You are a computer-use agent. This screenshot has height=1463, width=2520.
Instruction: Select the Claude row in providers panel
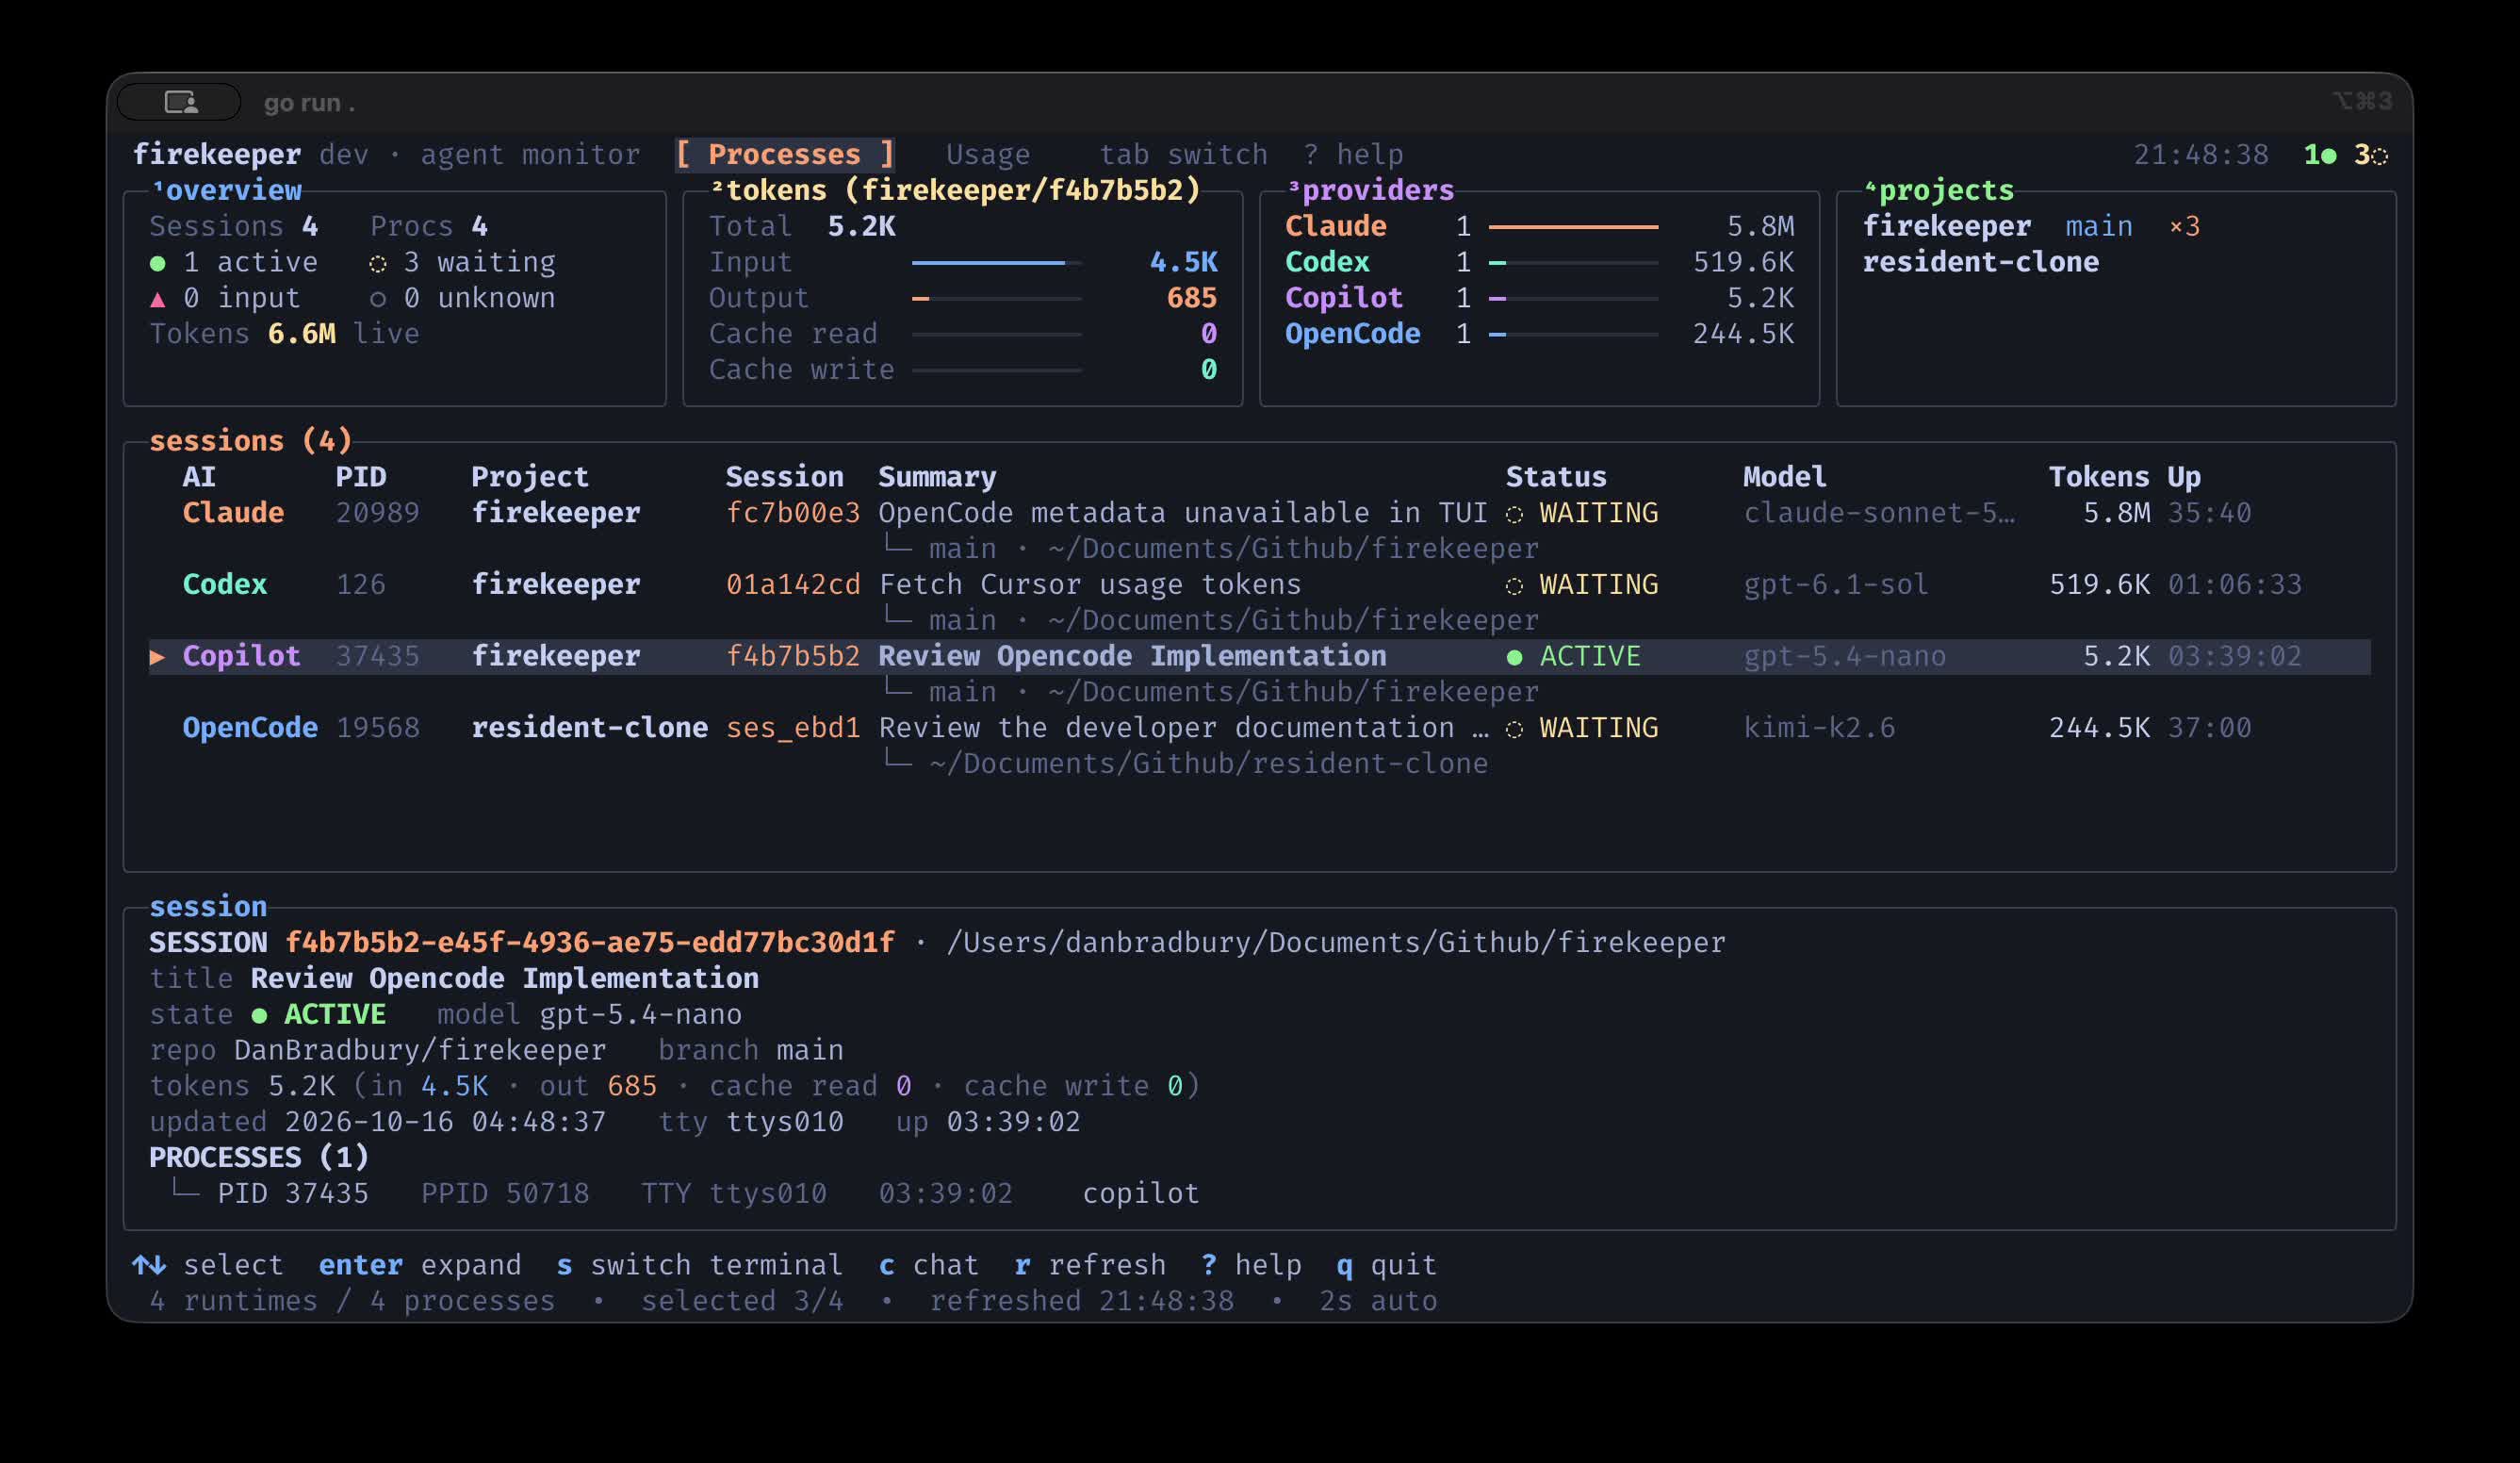pyautogui.click(x=1539, y=226)
